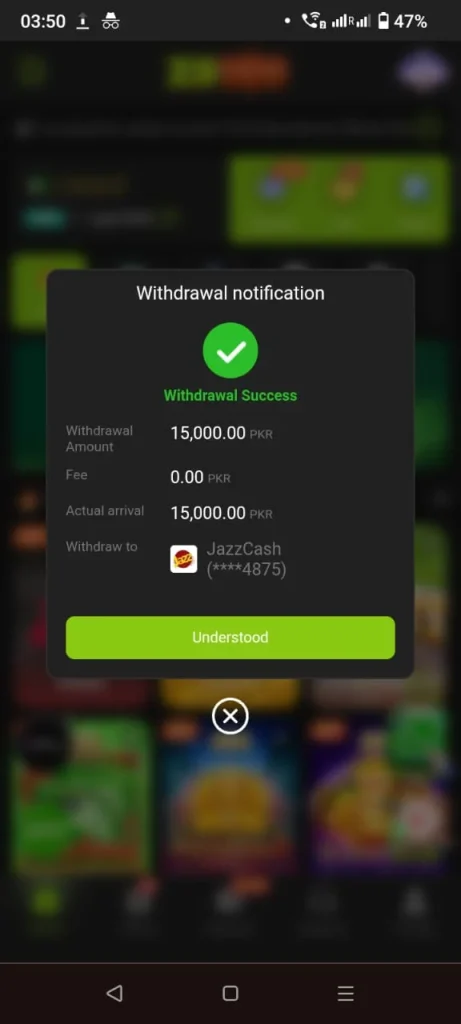Image resolution: width=461 pixels, height=1024 pixels.
Task: Select the Actual arrival 15,000.00 PKR value
Action: (x=221, y=513)
